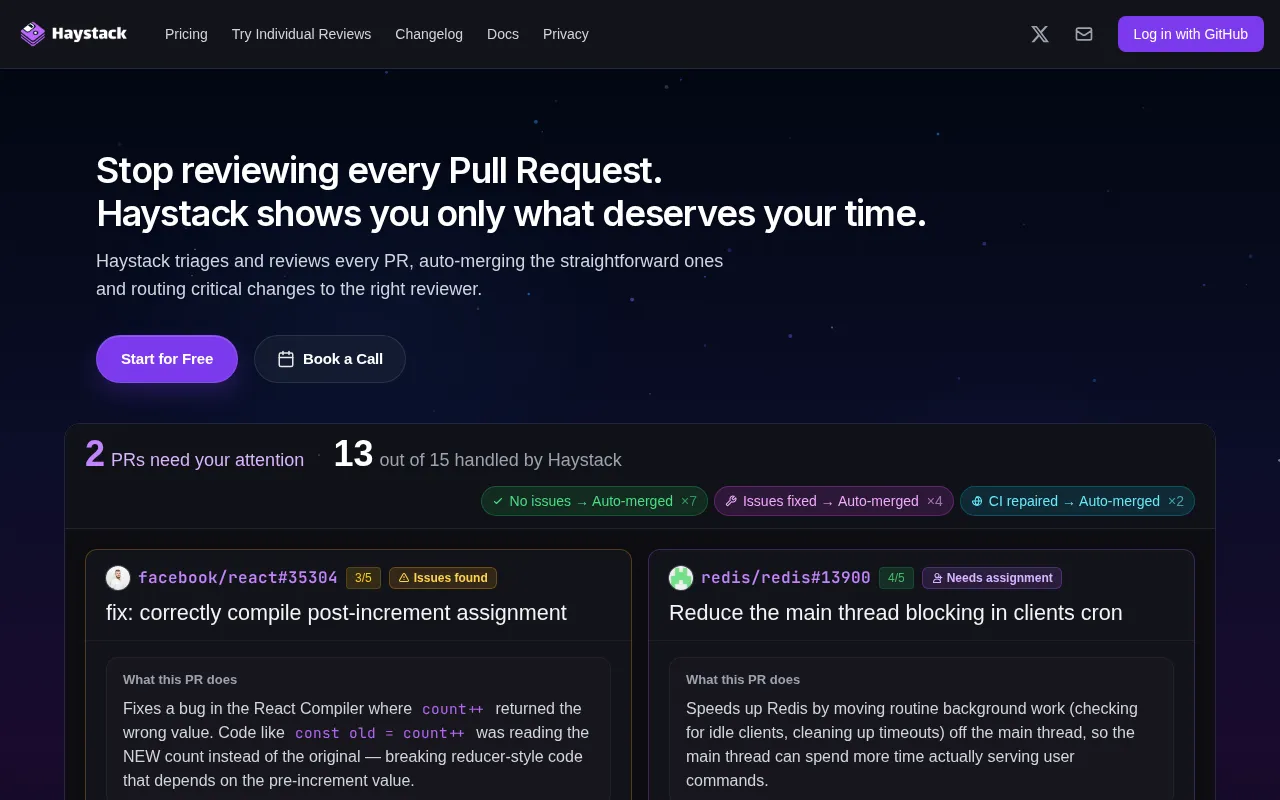Image resolution: width=1280 pixels, height=800 pixels.
Task: Click the redis/redis author avatar
Action: pyautogui.click(x=681, y=578)
